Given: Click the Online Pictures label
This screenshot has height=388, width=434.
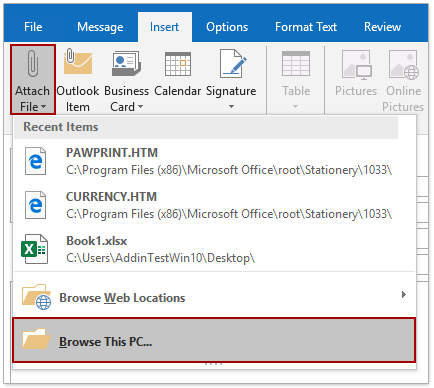Looking at the screenshot, I should [403, 99].
